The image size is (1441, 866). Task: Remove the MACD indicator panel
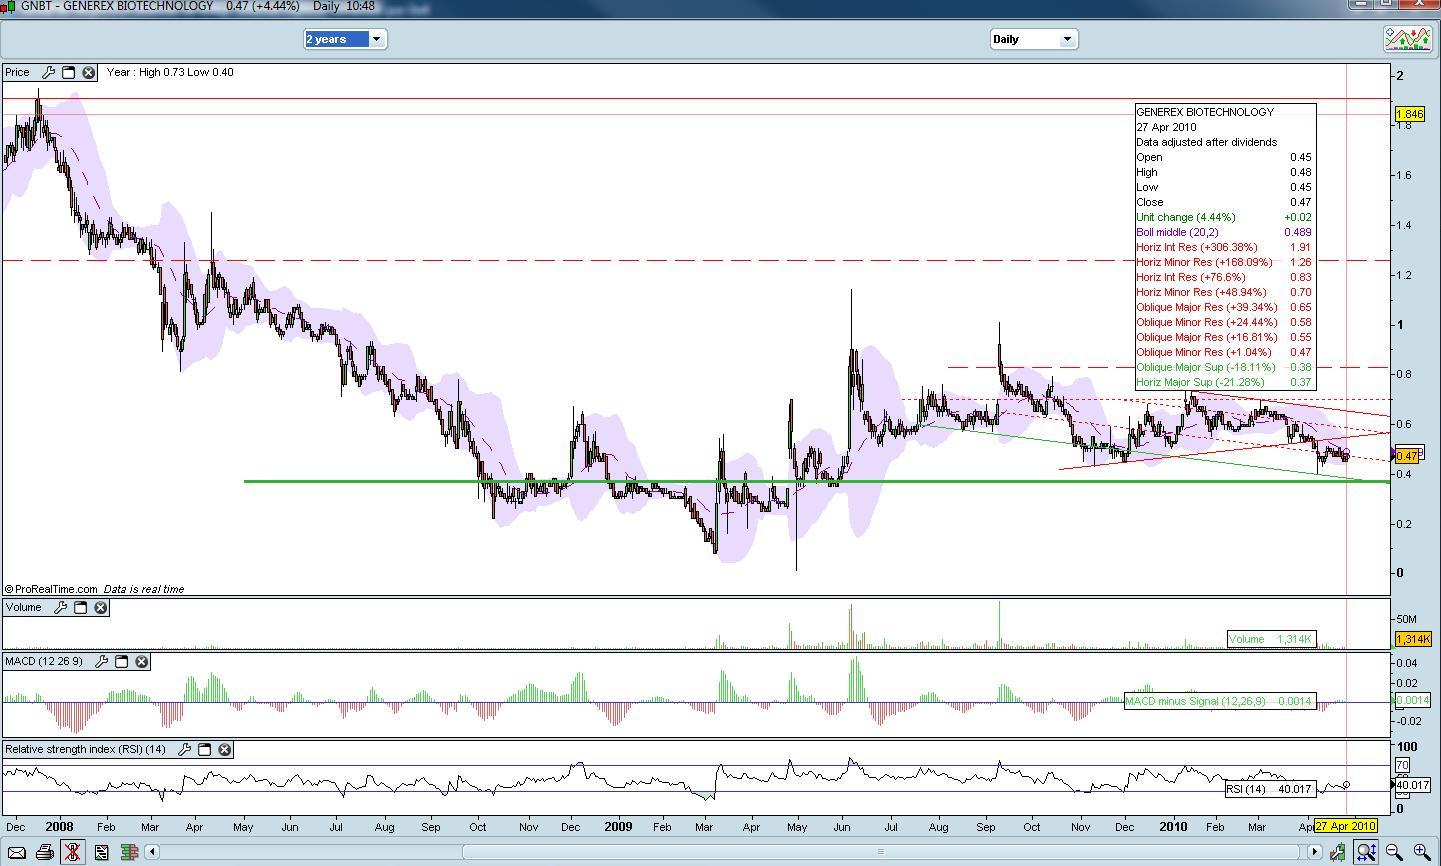click(142, 661)
